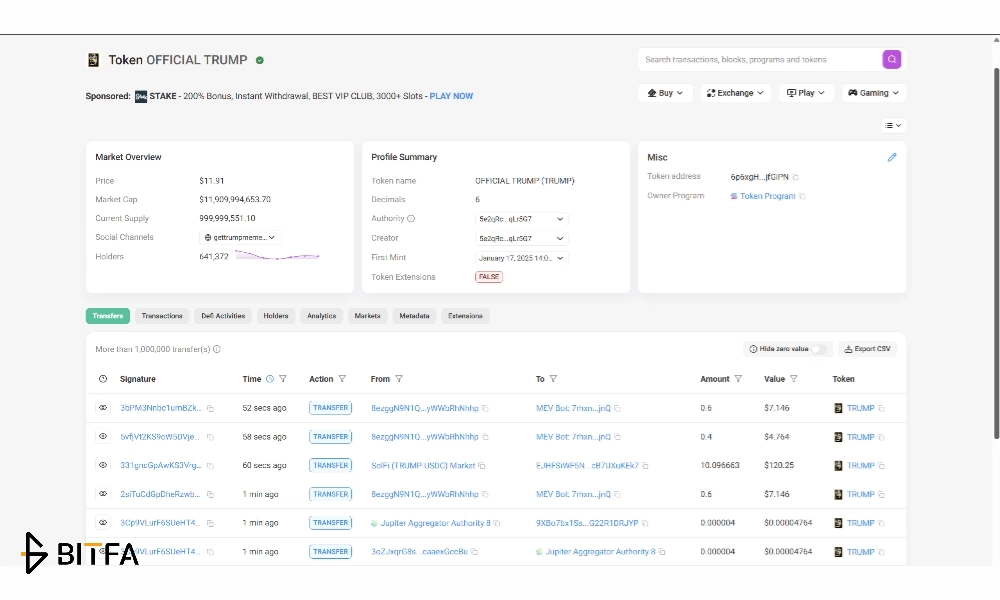
Task: Copy the token address 6p6xgH...jfGiPN
Action: (795, 177)
